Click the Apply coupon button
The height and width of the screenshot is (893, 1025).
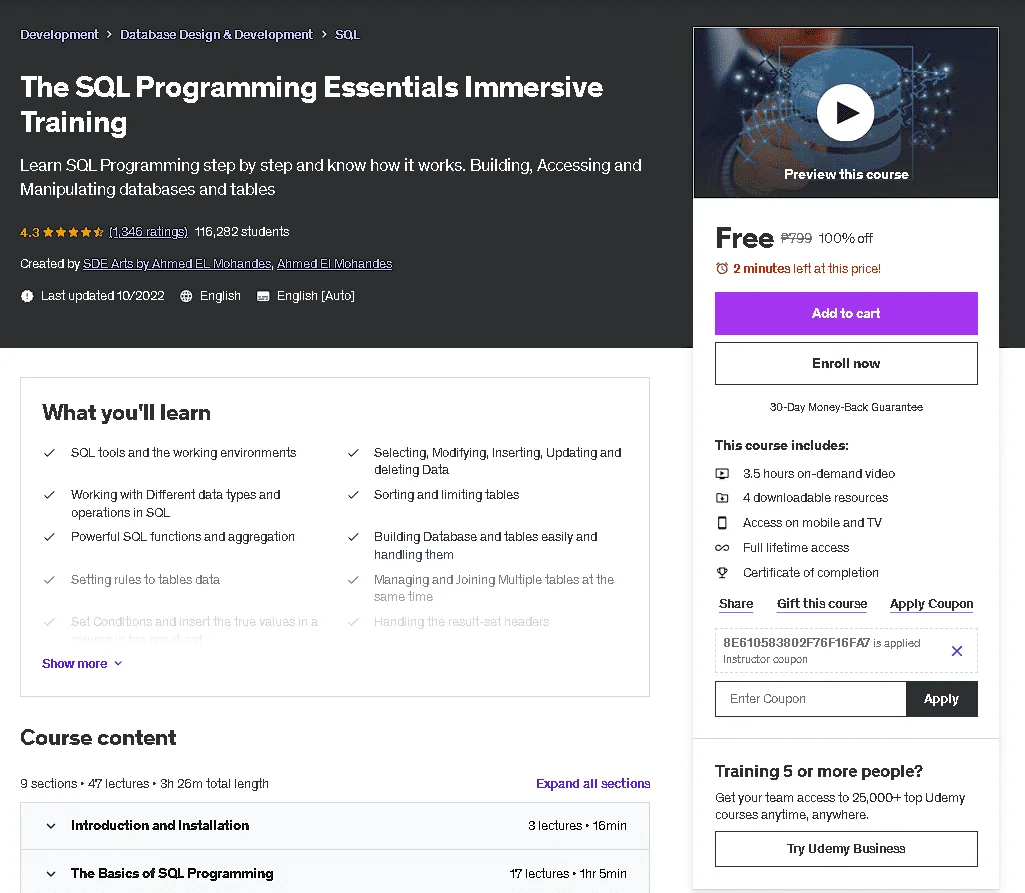[x=941, y=699]
